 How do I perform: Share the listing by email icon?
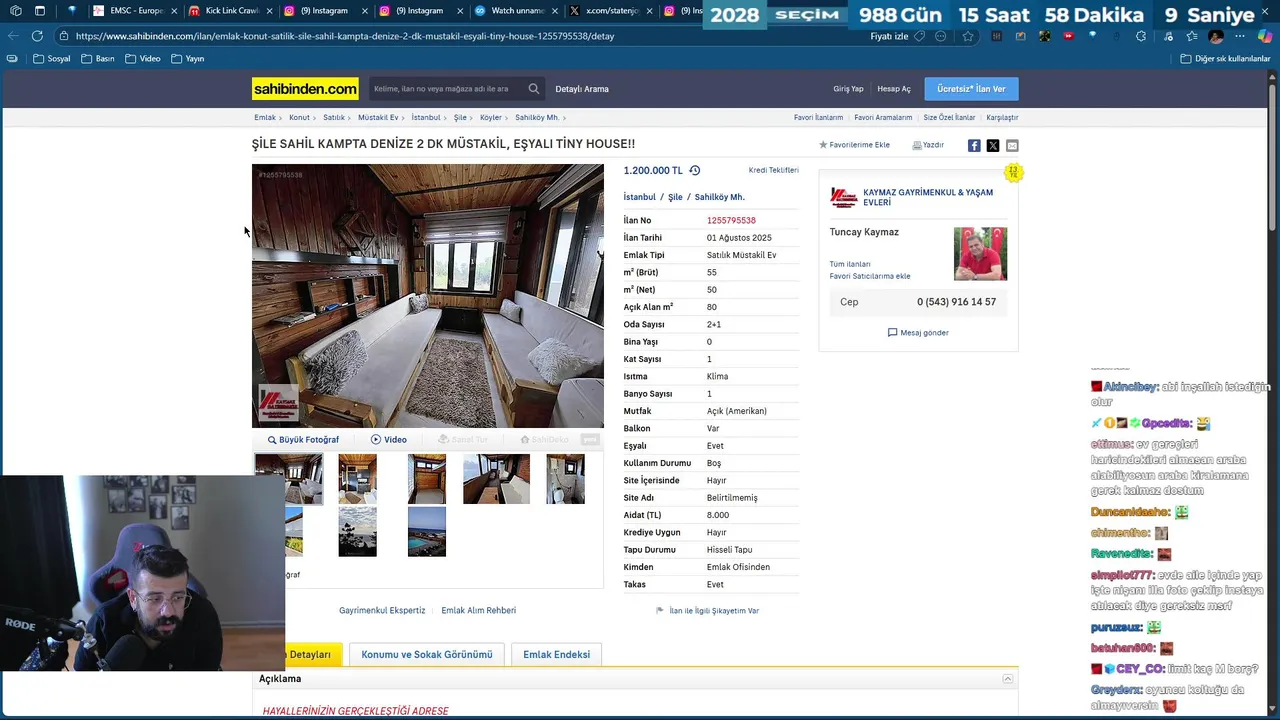(1012, 145)
